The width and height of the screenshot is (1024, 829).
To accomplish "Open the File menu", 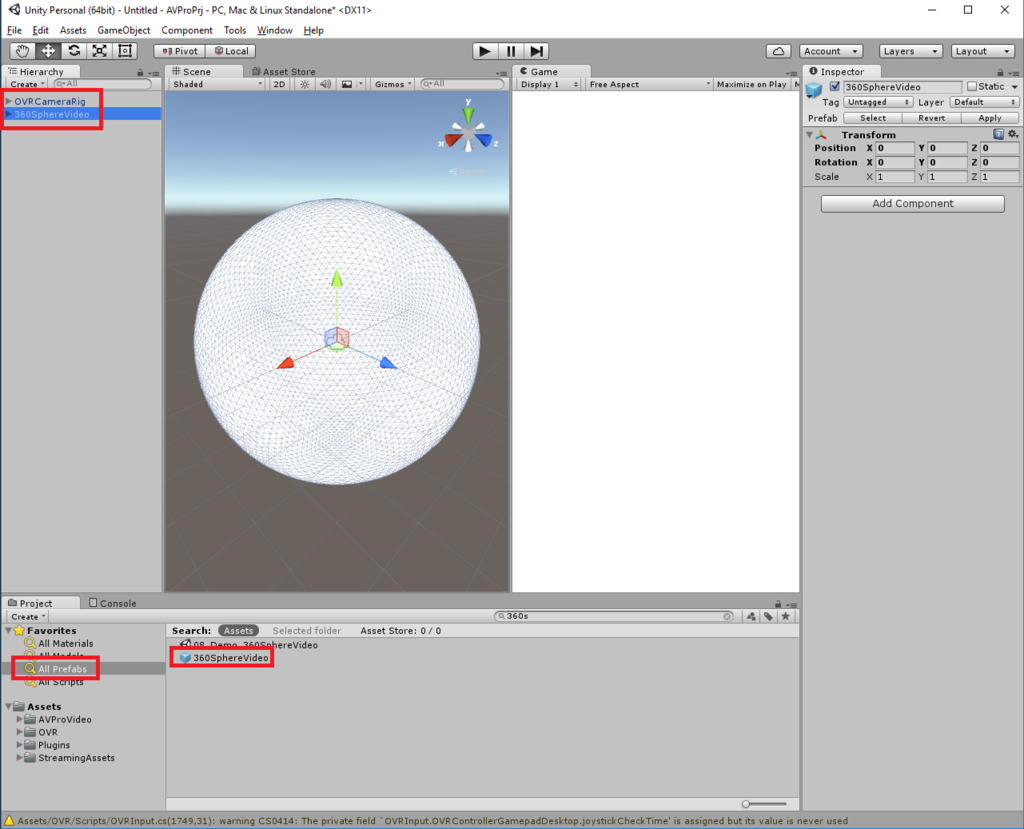I will [14, 30].
